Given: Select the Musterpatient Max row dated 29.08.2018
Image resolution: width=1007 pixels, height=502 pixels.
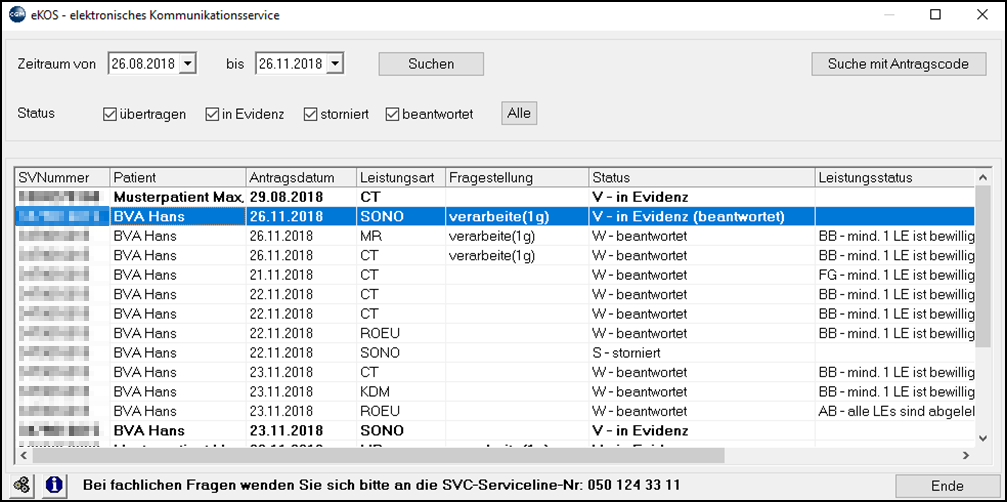Looking at the screenshot, I should point(495,195).
